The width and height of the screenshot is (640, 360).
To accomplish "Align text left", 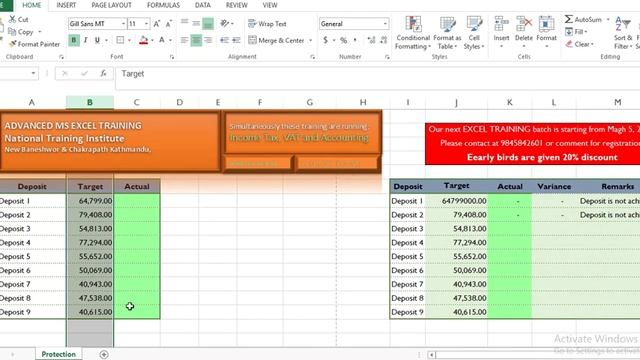I will pos(184,40).
